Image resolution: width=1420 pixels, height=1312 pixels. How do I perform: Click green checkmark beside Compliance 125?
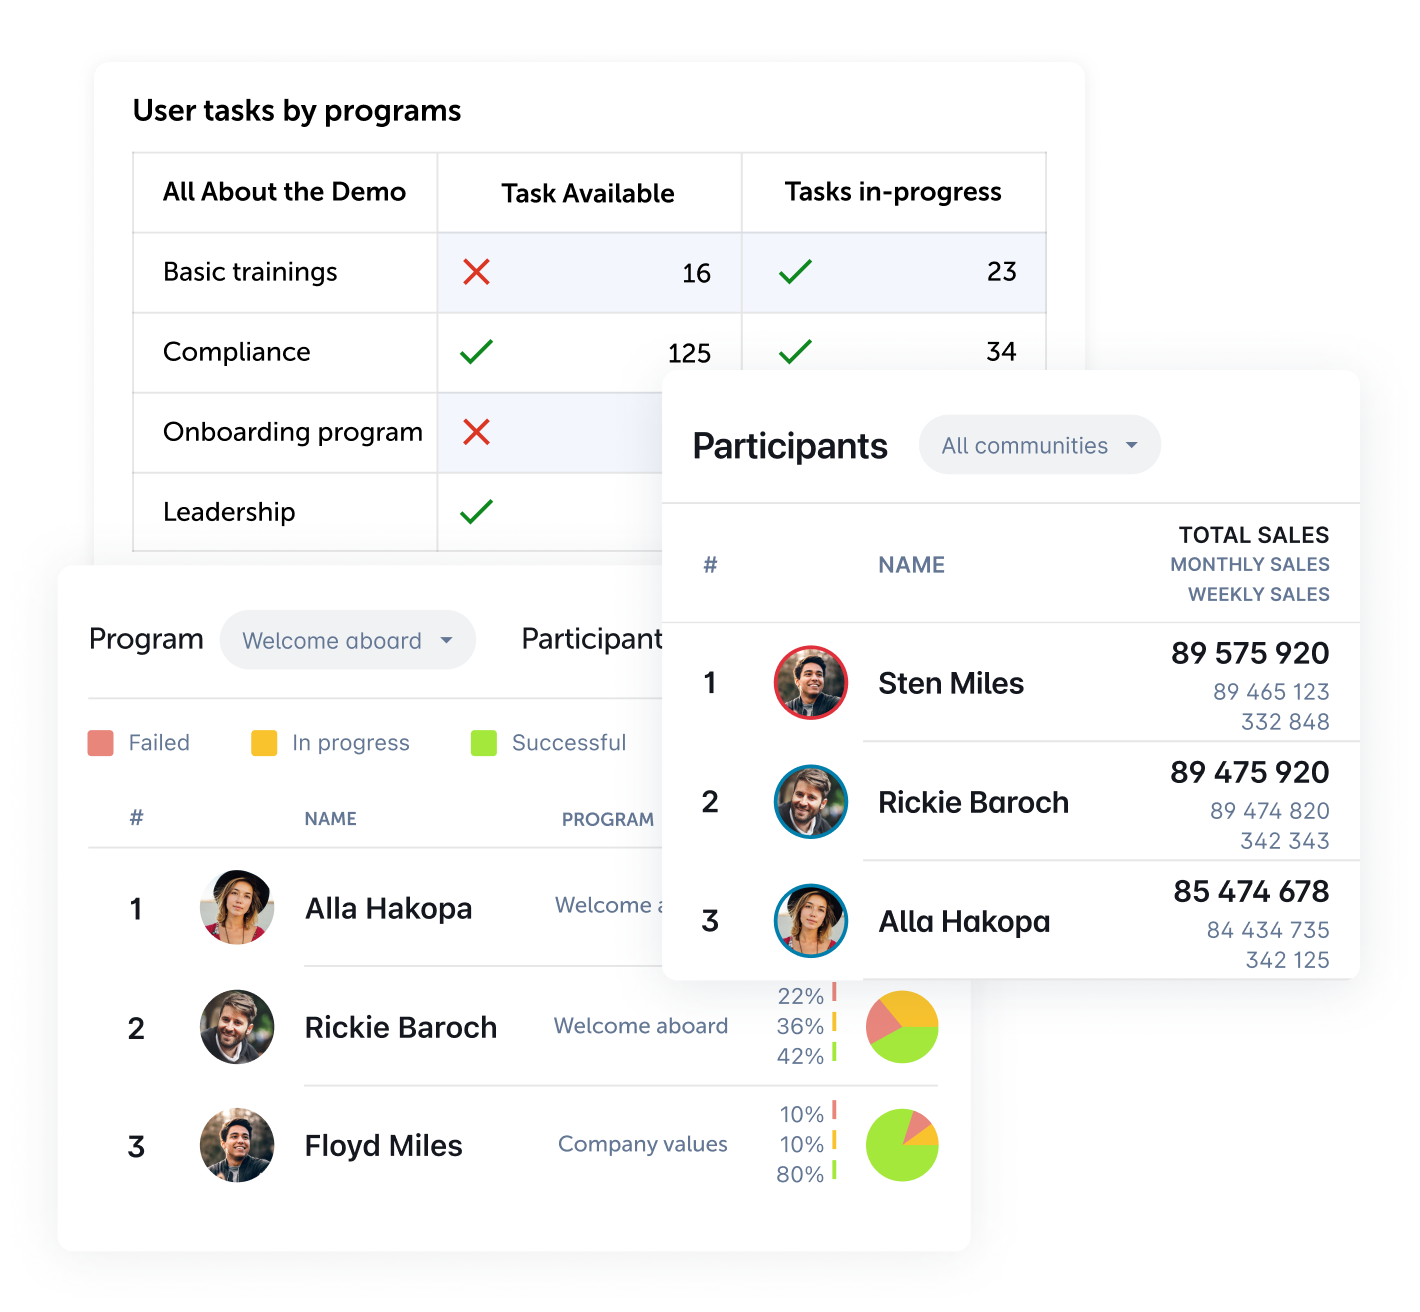(476, 352)
